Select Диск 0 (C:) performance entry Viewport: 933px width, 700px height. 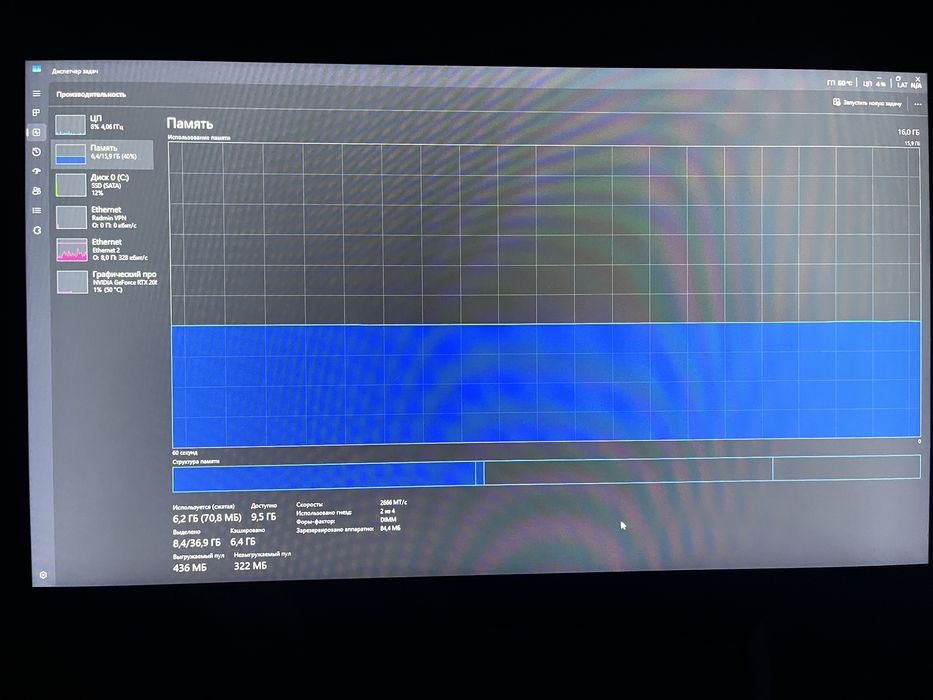(103, 185)
